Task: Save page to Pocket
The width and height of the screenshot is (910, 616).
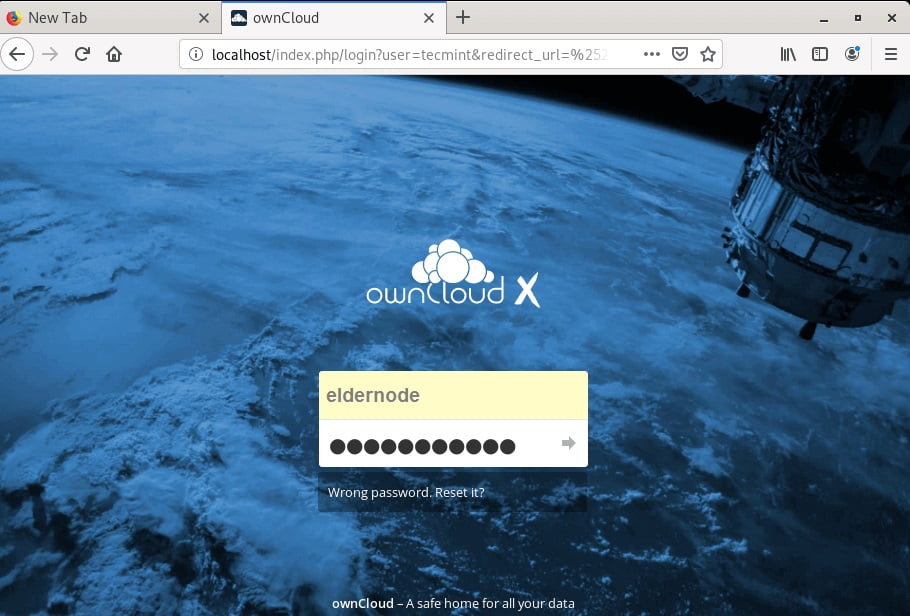Action: [680, 54]
